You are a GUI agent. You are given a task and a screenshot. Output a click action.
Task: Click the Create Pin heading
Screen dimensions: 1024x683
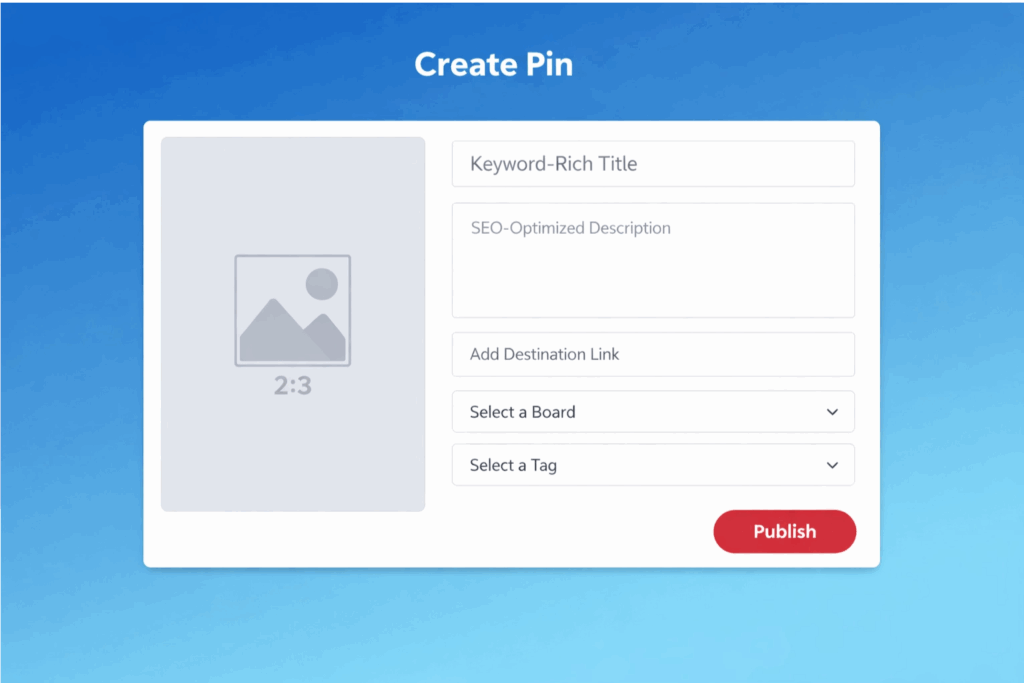click(x=493, y=64)
